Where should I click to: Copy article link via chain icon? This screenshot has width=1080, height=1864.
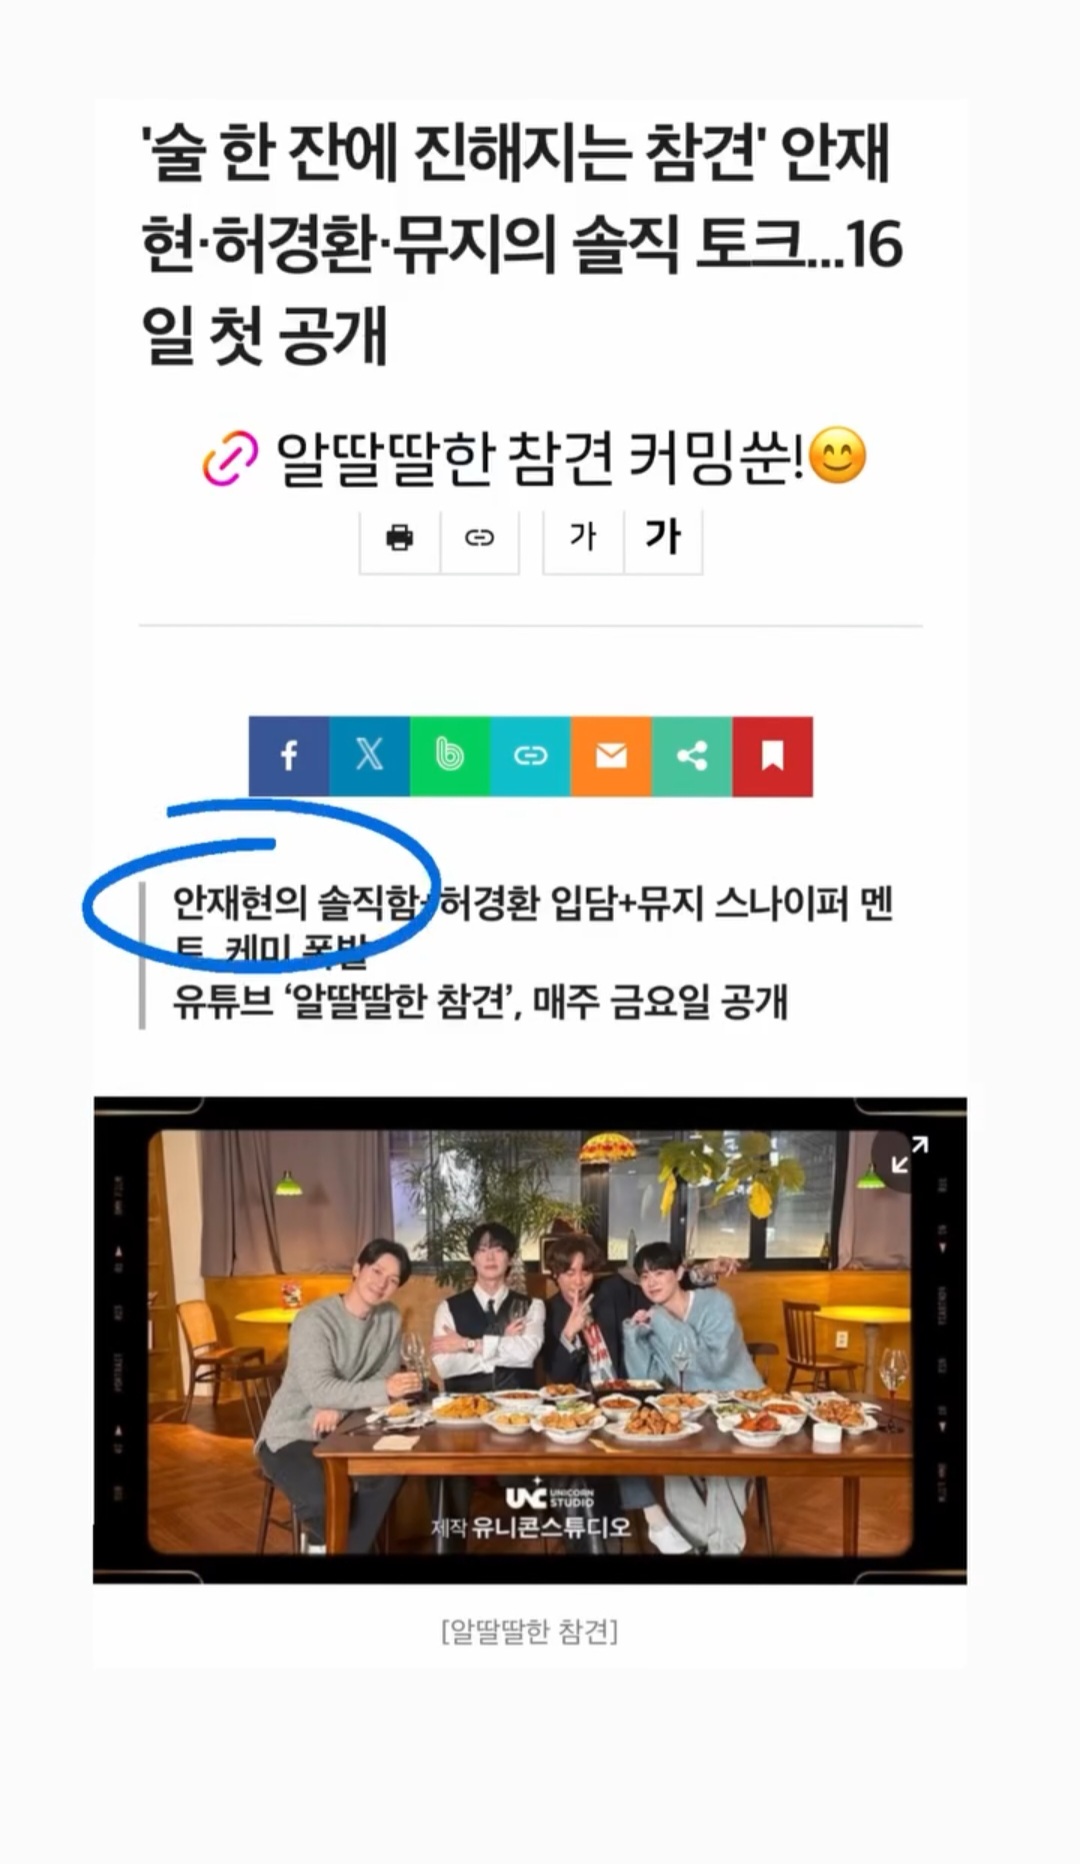tap(479, 538)
